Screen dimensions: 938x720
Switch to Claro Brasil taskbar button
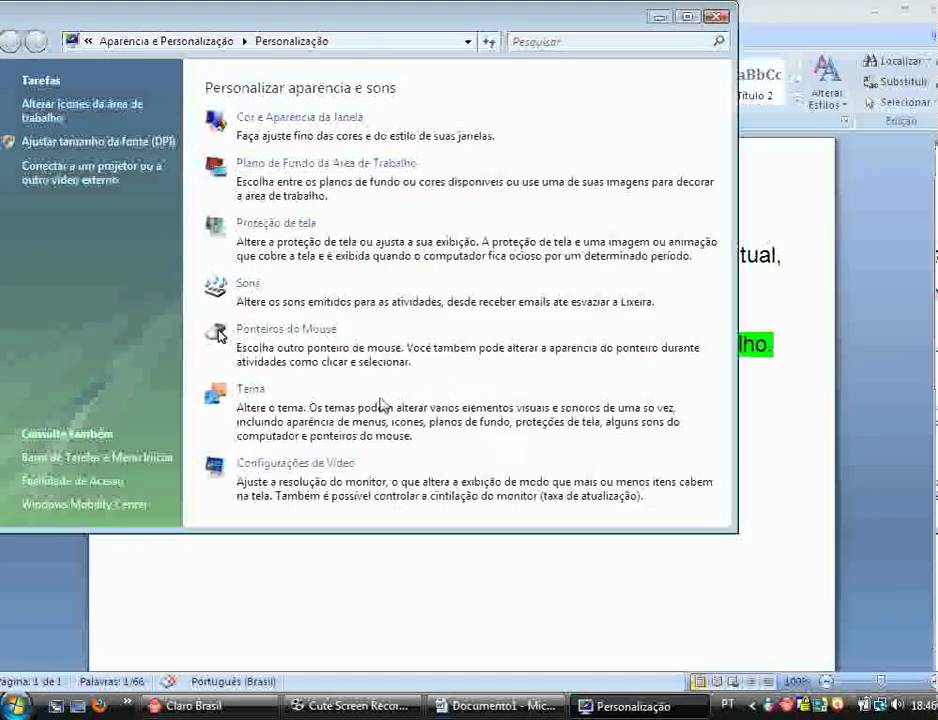pyautogui.click(x=210, y=706)
